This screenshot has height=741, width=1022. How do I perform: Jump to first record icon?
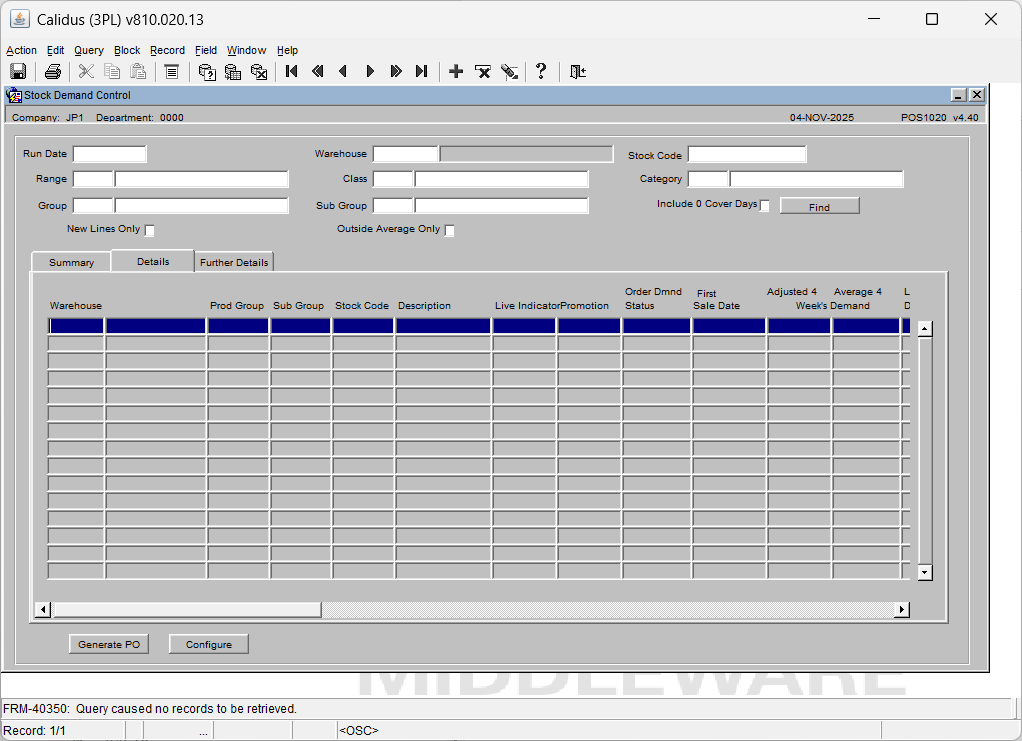click(291, 71)
